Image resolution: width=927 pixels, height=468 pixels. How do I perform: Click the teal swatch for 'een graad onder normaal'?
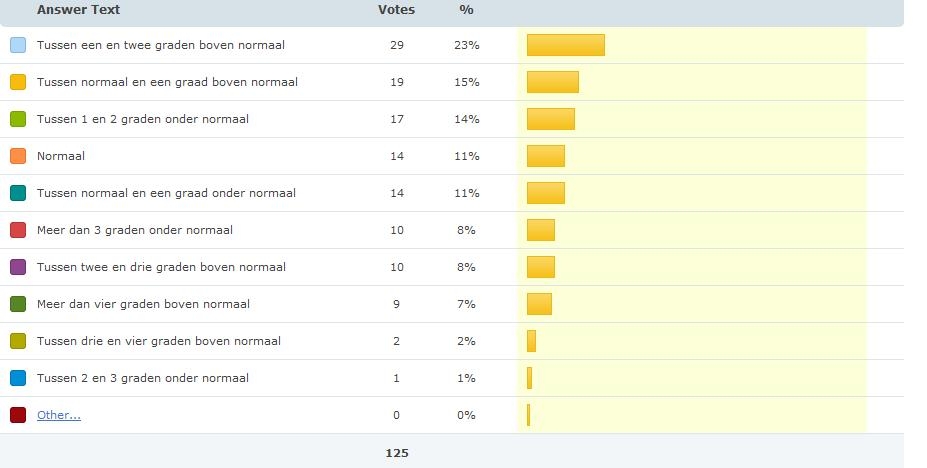pyautogui.click(x=18, y=193)
